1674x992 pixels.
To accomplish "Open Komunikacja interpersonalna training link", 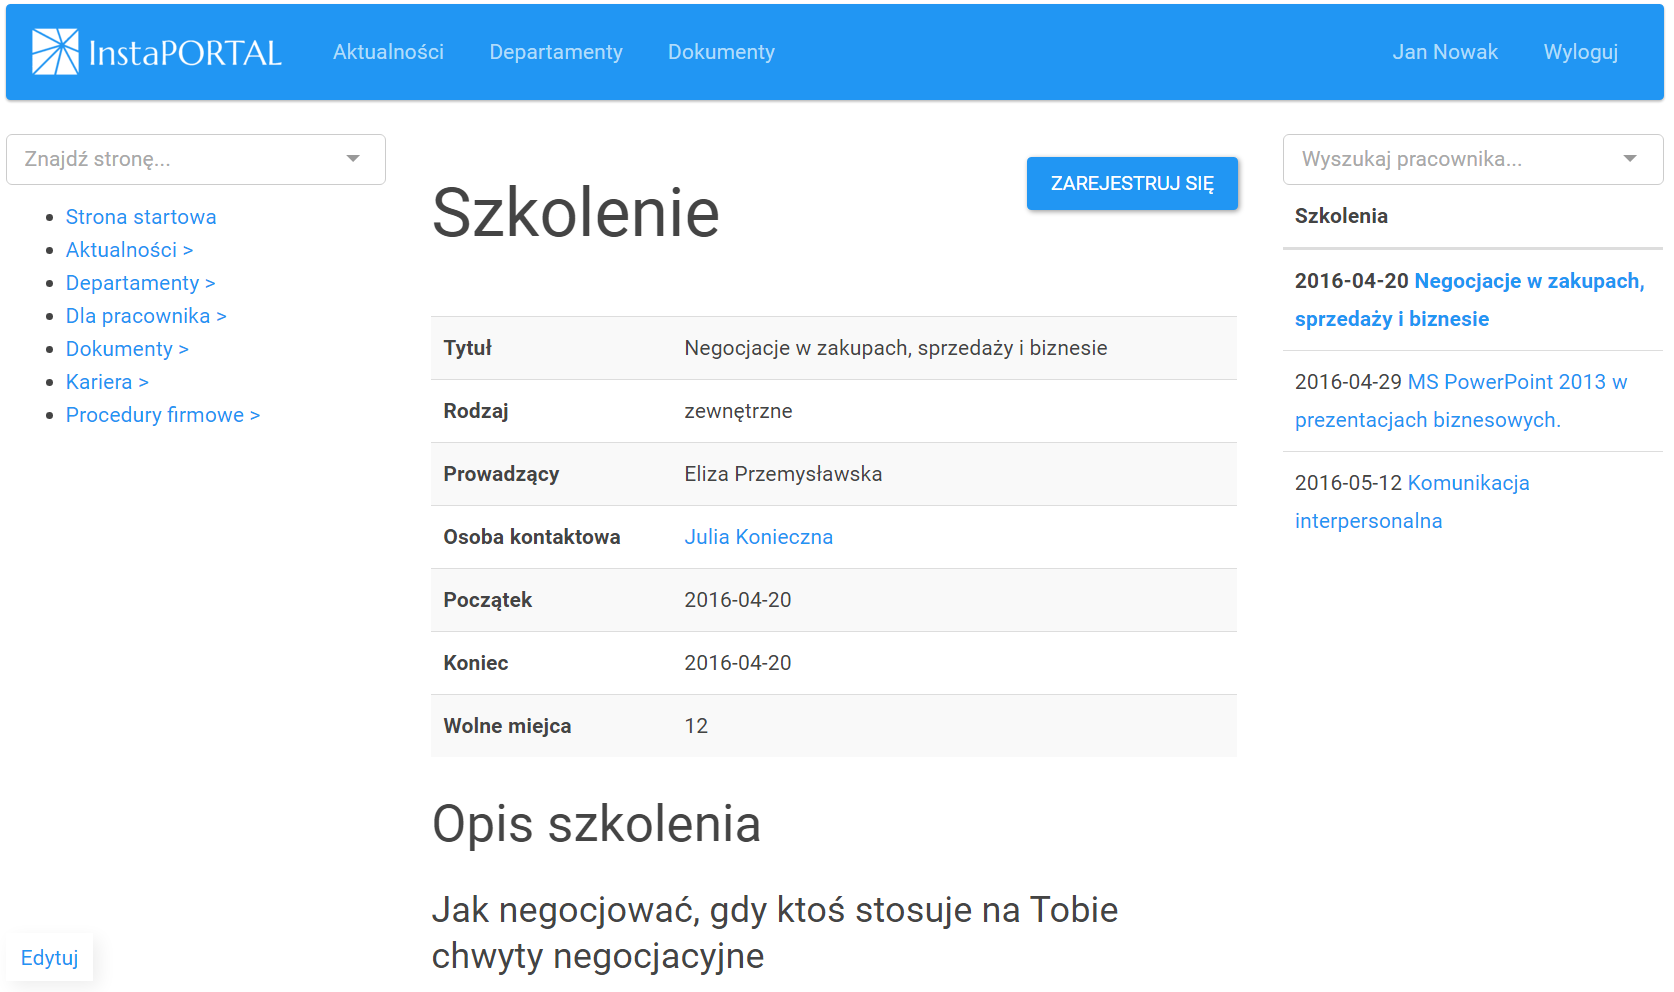I will 1467,483.
